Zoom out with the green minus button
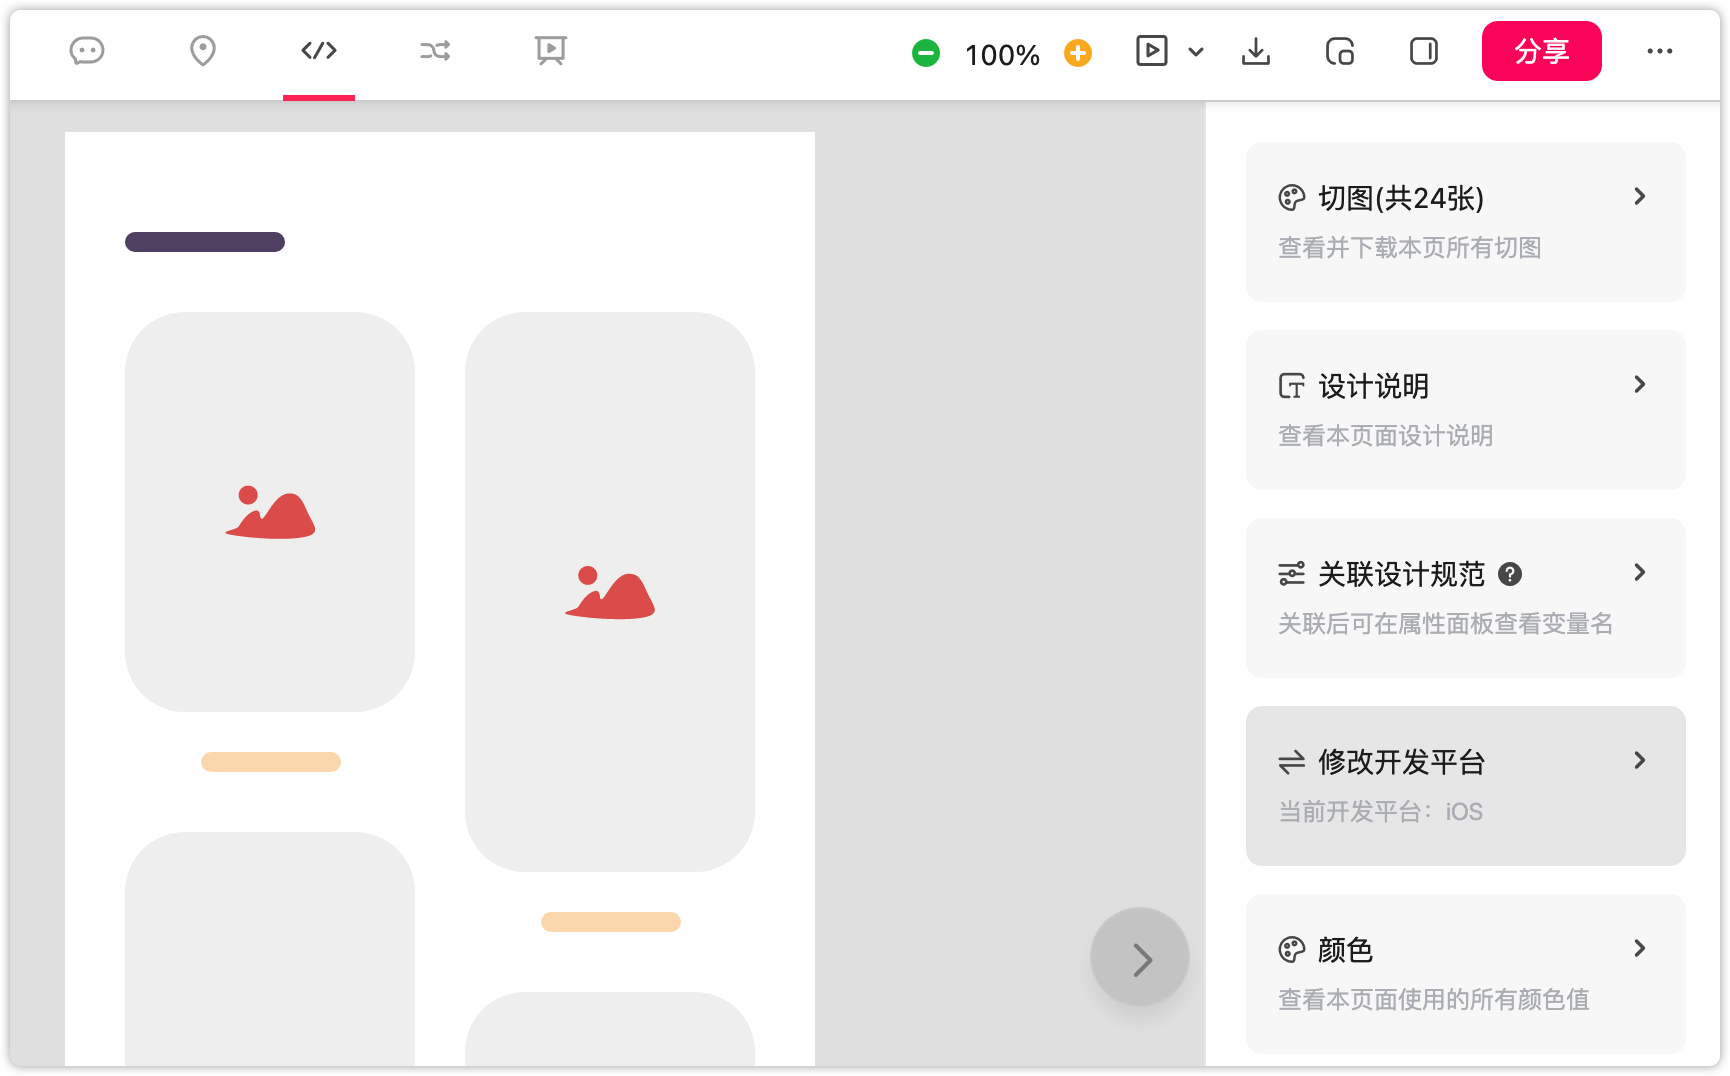 (926, 53)
